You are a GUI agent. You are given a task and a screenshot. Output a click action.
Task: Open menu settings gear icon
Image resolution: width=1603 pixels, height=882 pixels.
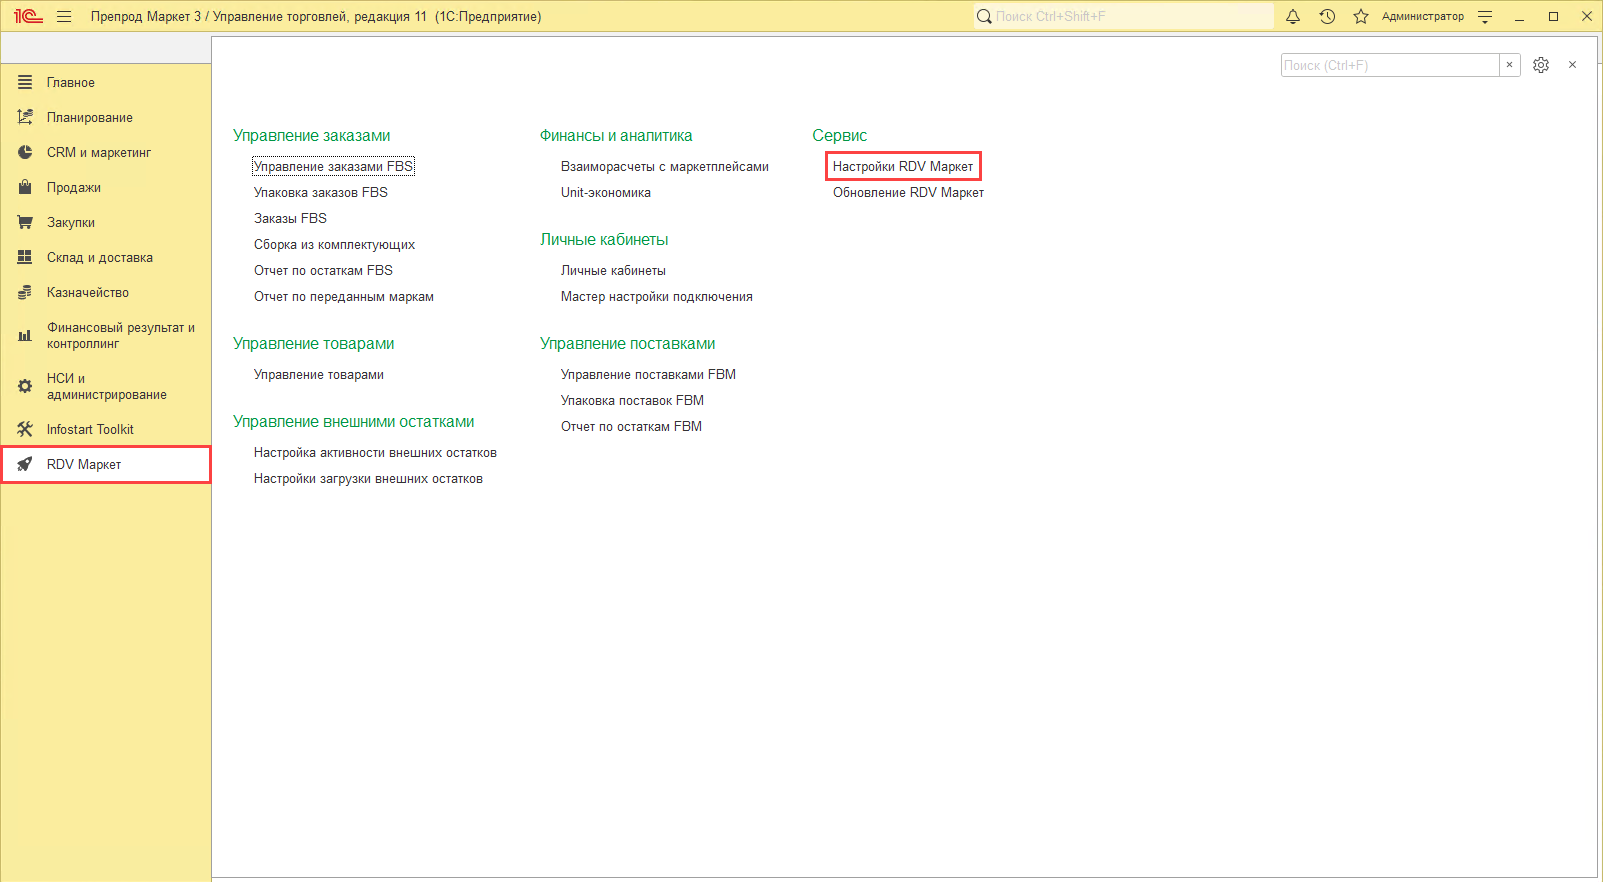click(1541, 65)
